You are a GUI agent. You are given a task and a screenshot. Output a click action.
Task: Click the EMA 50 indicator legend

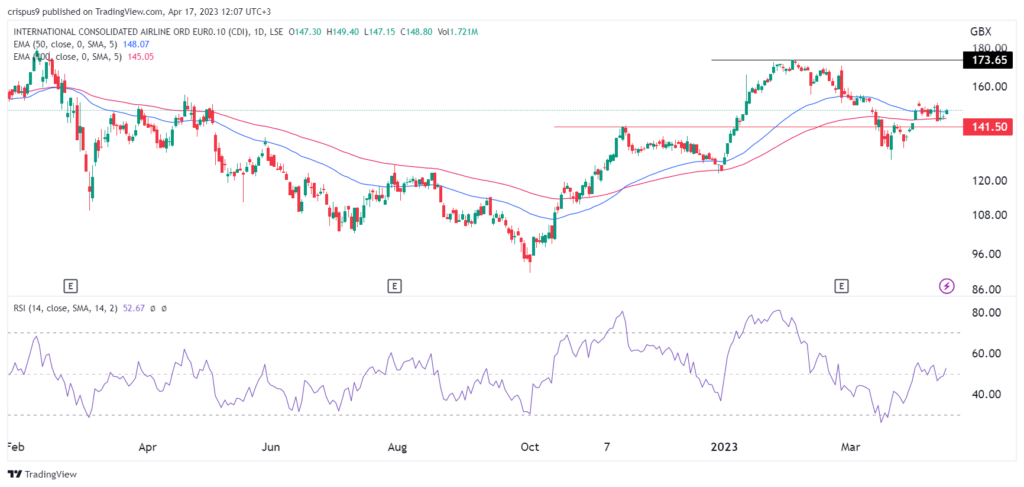(82, 46)
